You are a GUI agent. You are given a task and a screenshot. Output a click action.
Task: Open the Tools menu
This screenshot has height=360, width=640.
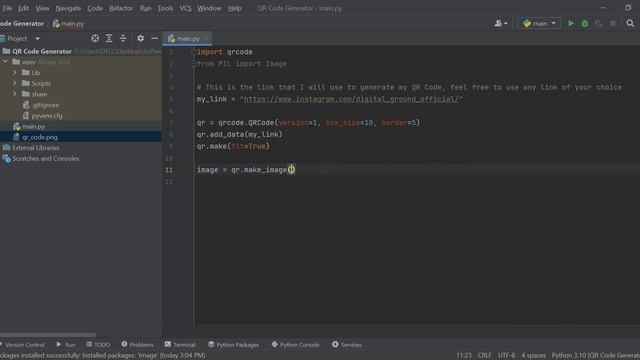point(165,8)
